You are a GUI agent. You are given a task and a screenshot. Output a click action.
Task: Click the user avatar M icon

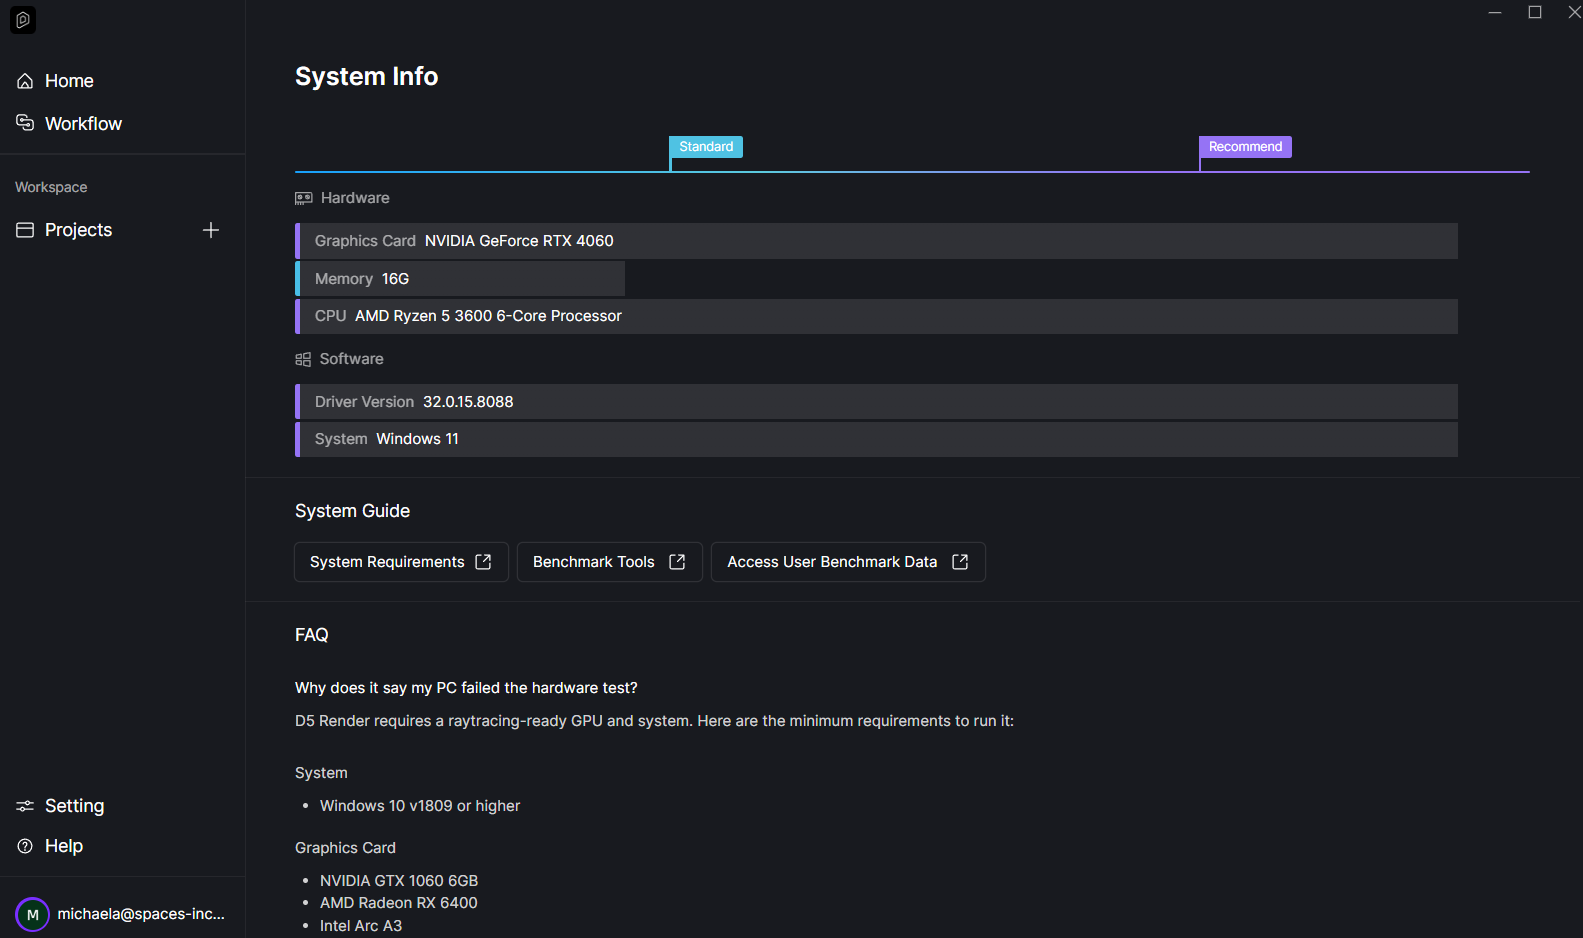tap(32, 914)
